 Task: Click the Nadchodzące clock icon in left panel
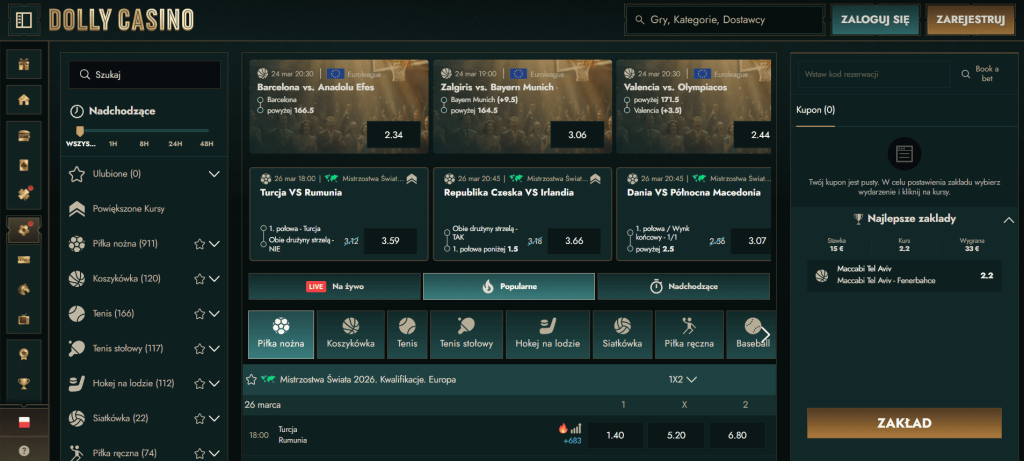(76, 111)
